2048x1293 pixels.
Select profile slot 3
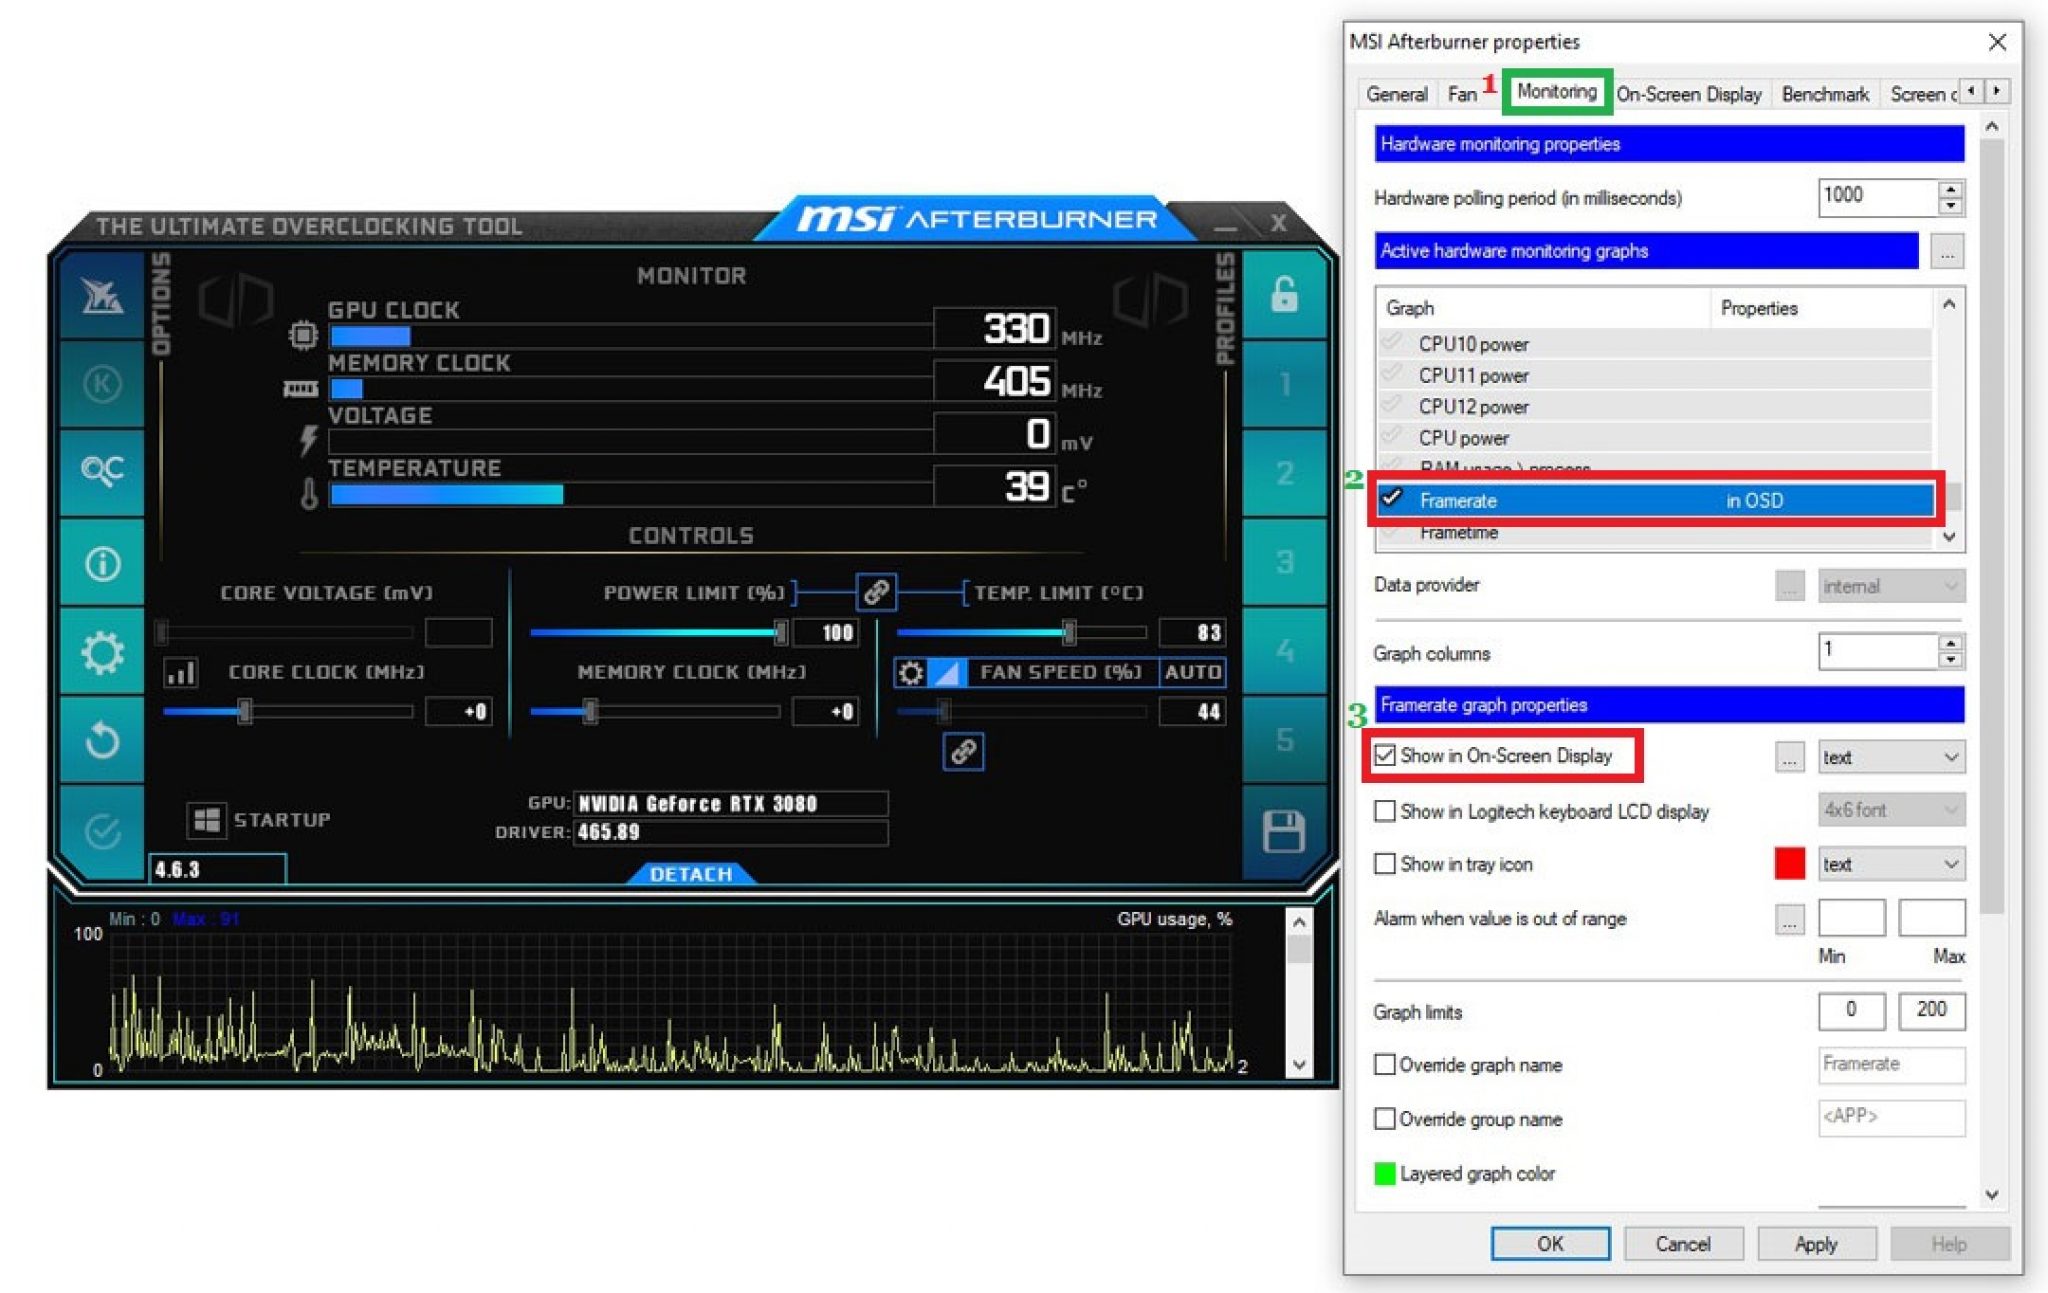pyautogui.click(x=1284, y=562)
